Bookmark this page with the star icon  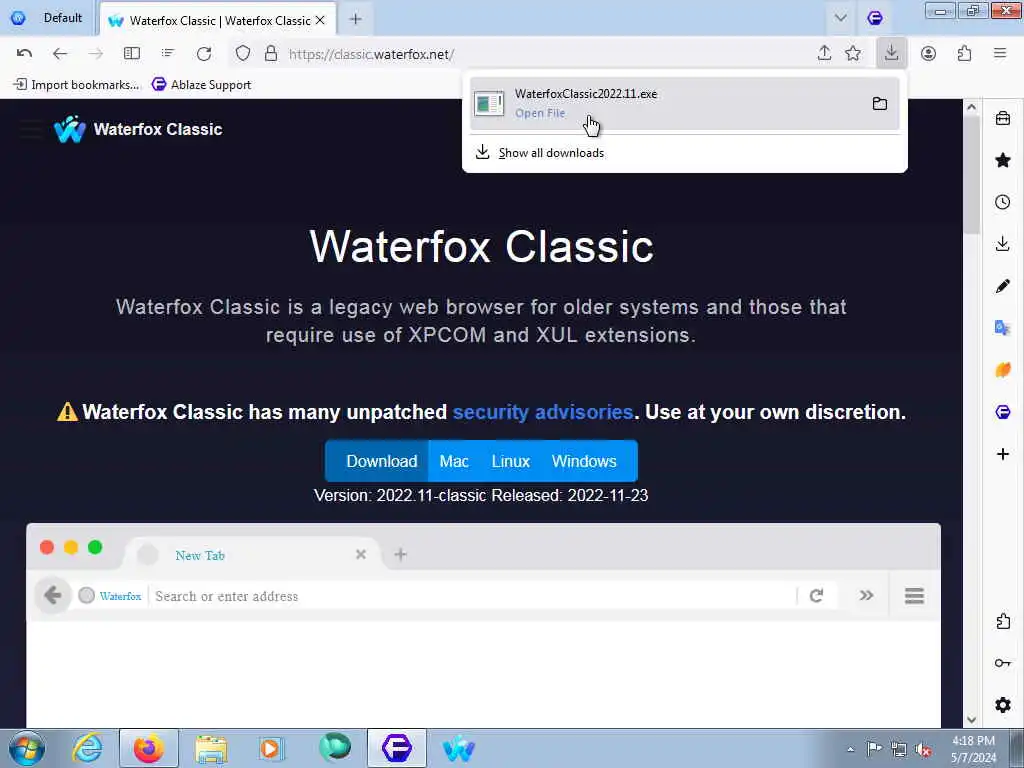point(853,54)
